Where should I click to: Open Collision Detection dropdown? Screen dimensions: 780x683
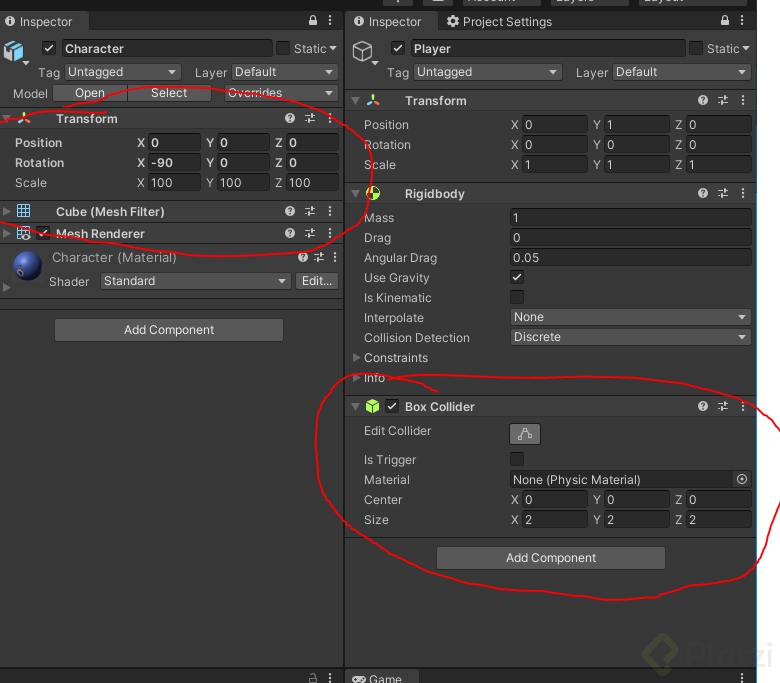[630, 337]
